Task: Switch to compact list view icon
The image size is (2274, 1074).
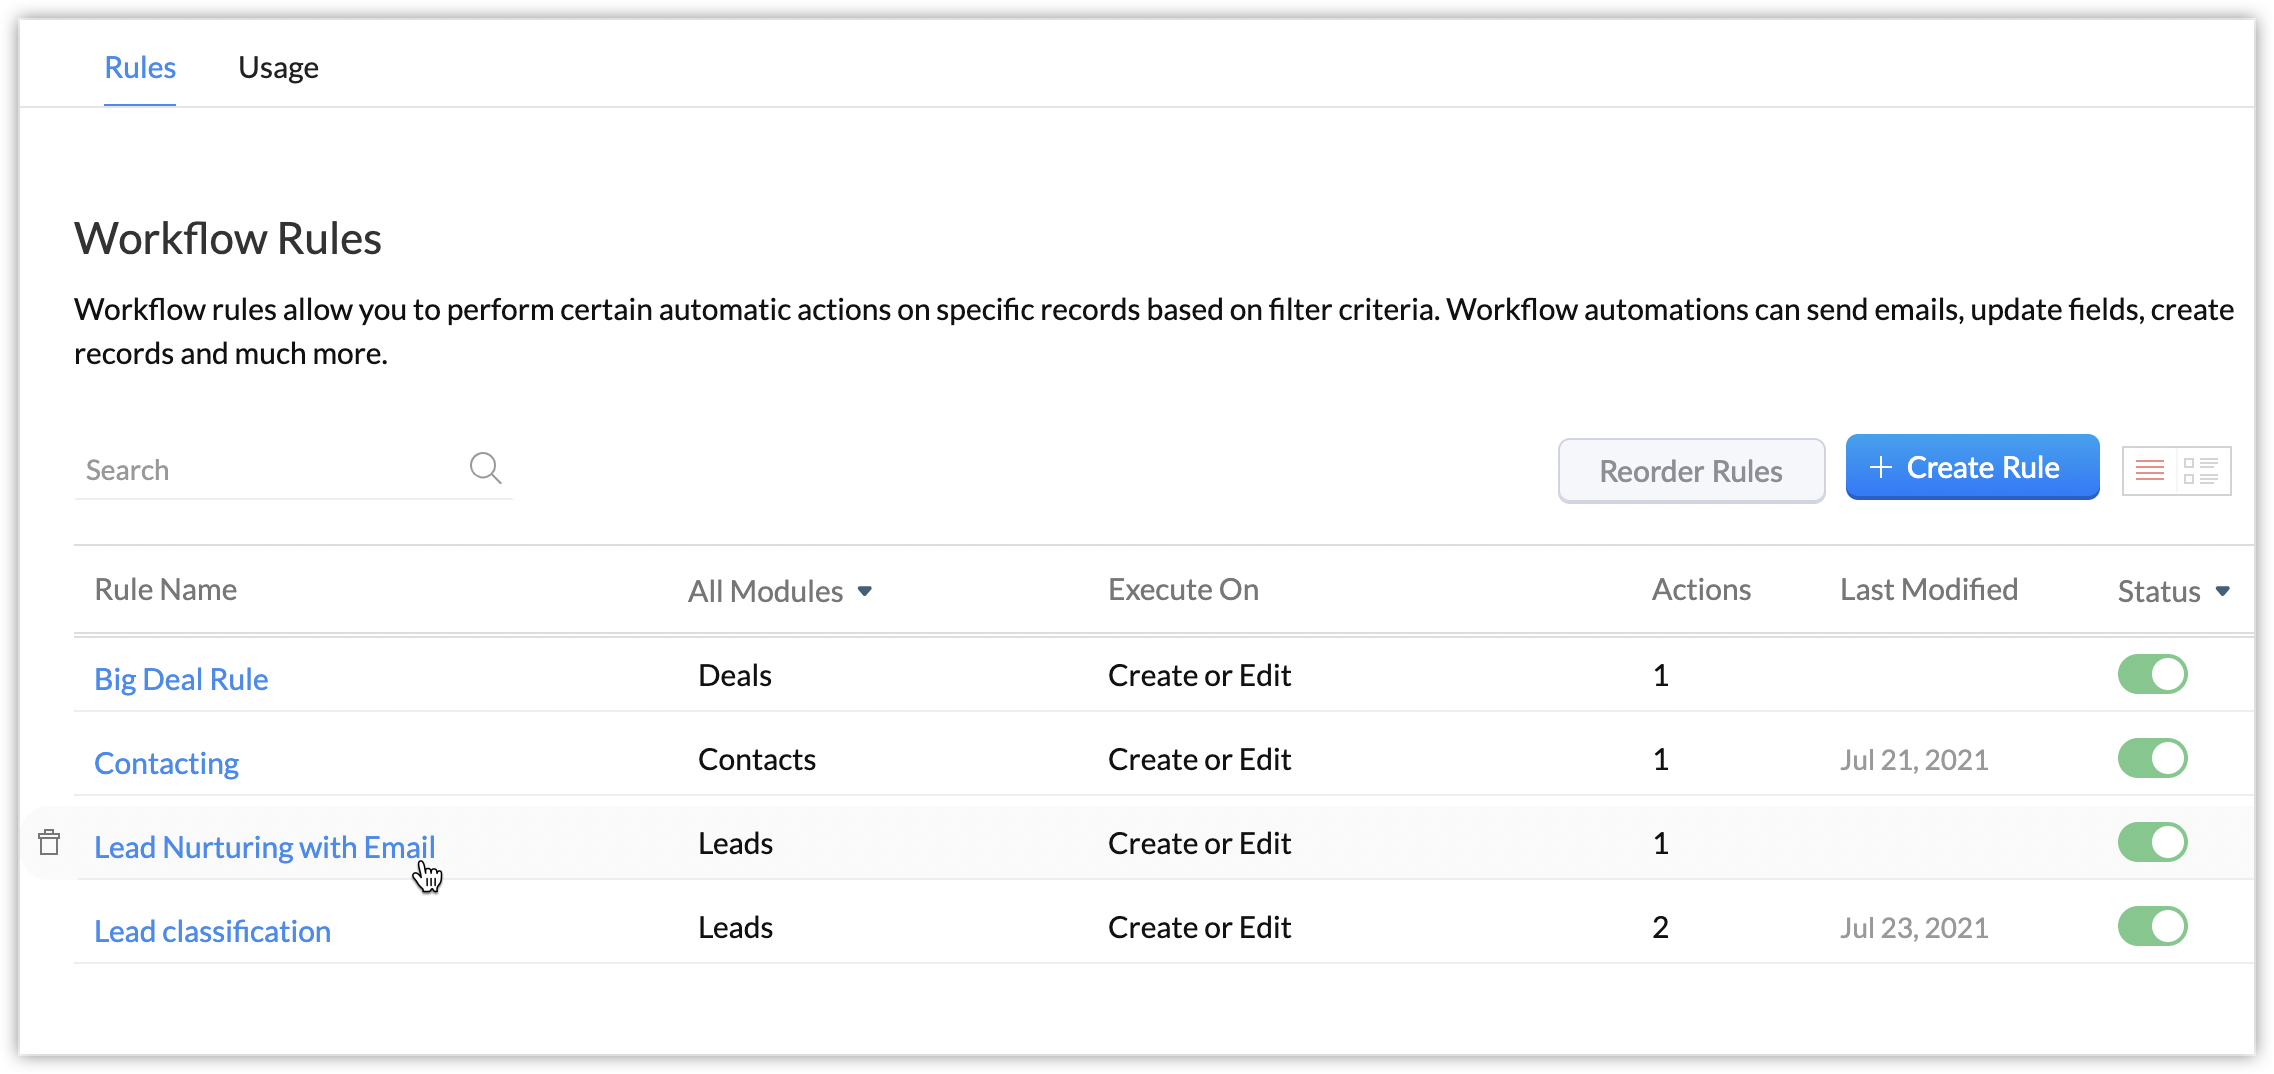Action: (x=2149, y=470)
